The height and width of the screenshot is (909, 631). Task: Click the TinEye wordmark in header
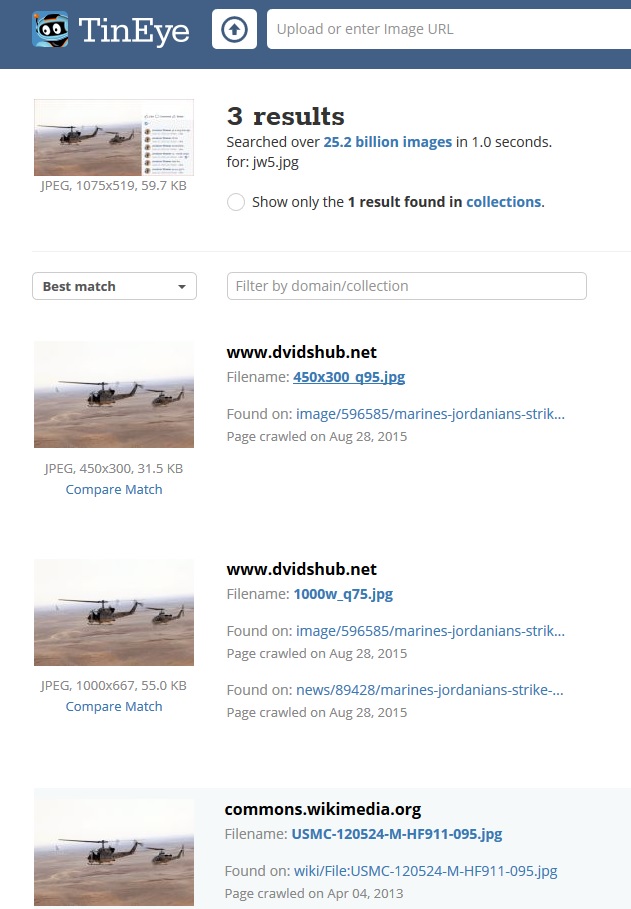[134, 31]
